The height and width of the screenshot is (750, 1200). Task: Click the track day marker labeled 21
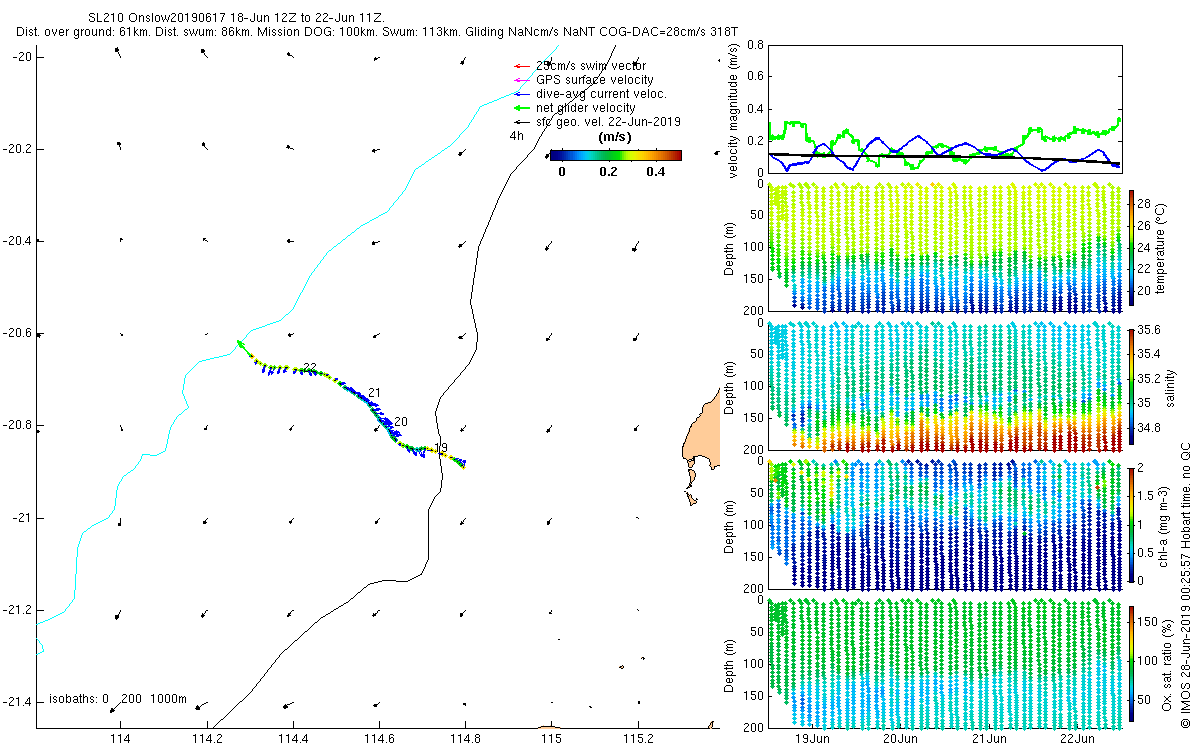coord(375,392)
